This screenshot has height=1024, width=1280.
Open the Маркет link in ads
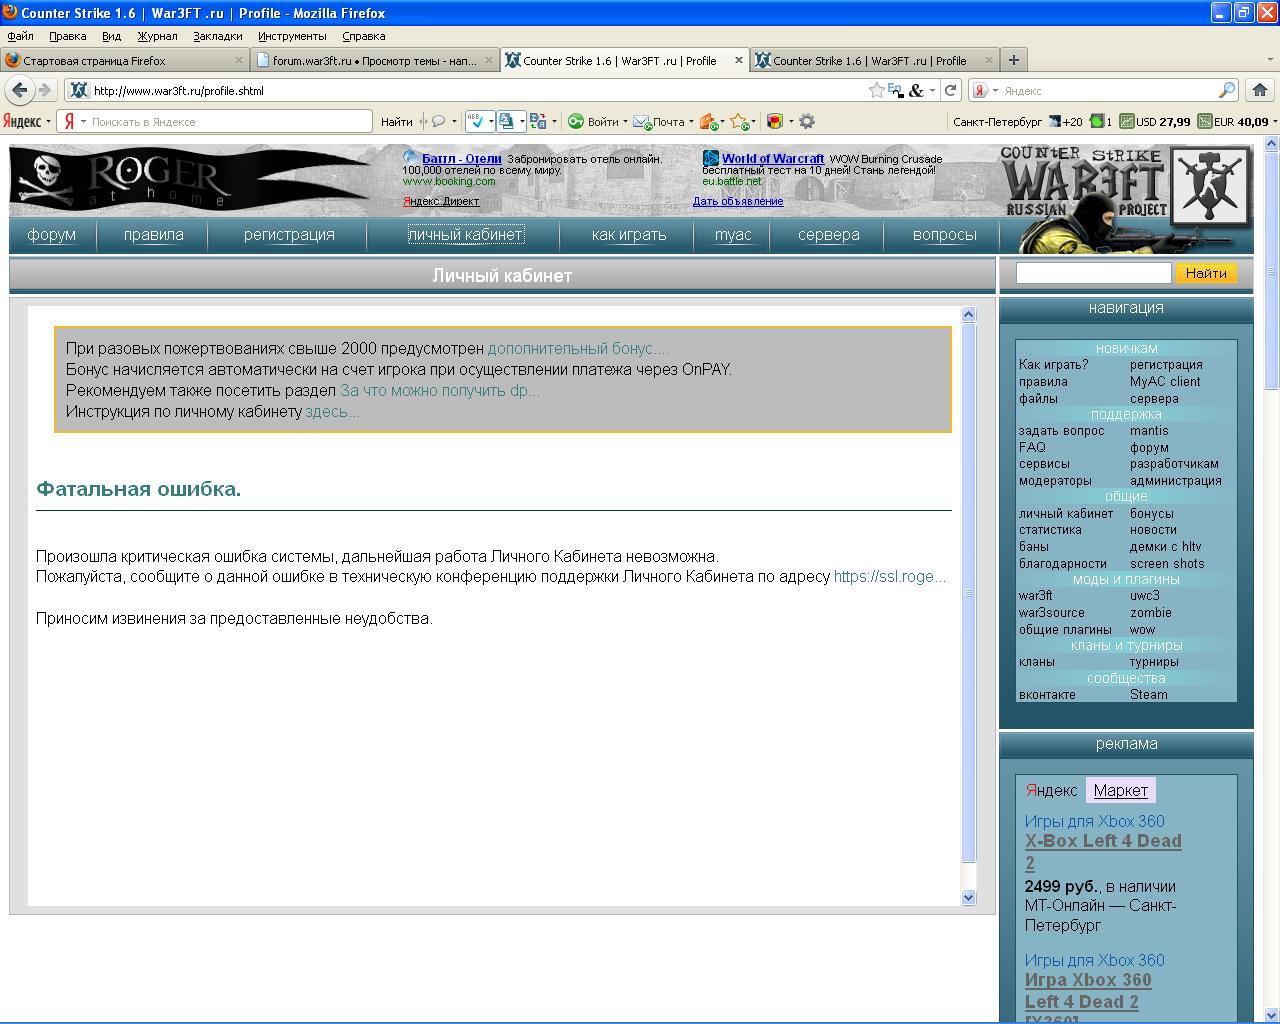pyautogui.click(x=1120, y=790)
